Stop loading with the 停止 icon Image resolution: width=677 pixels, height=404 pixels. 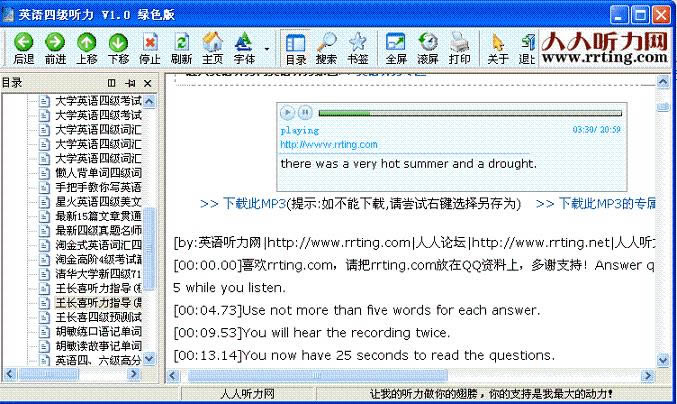tap(150, 43)
